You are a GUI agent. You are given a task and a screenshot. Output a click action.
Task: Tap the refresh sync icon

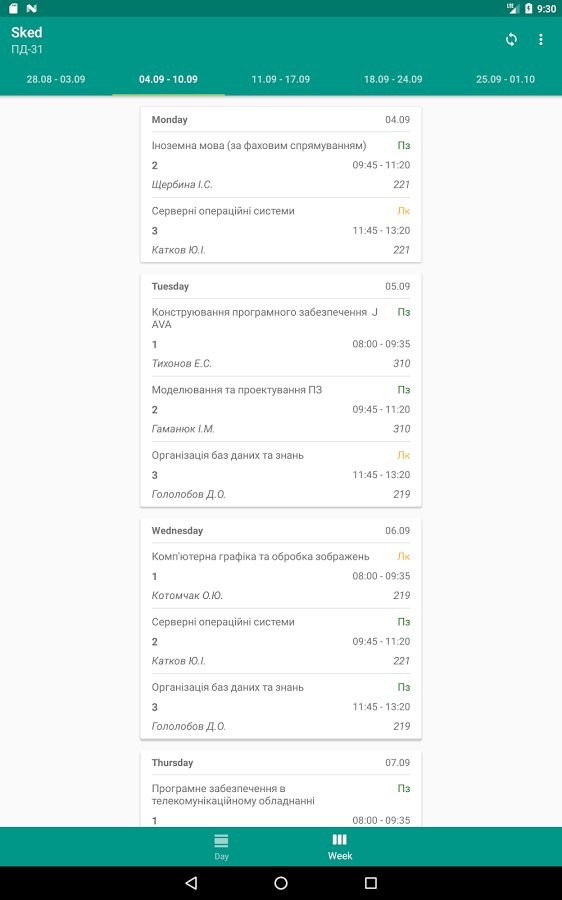511,40
